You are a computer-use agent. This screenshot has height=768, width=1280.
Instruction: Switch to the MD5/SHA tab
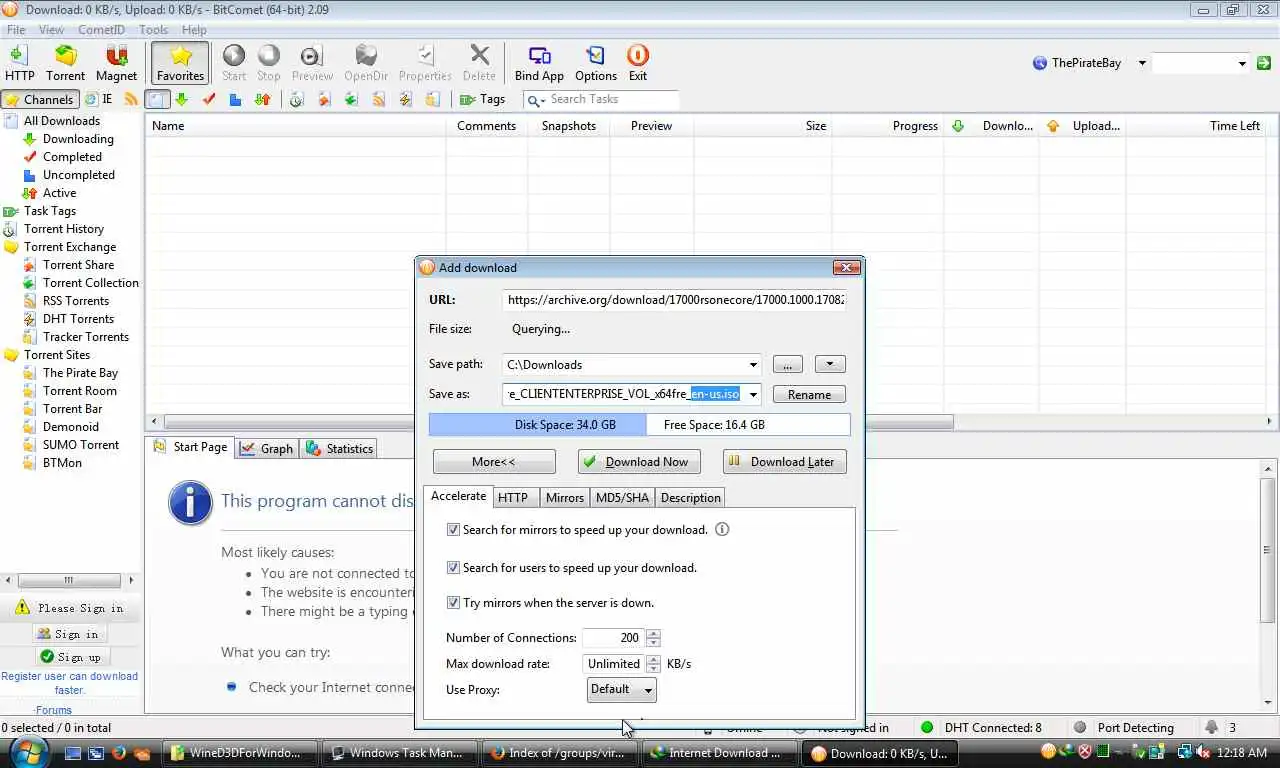click(622, 498)
